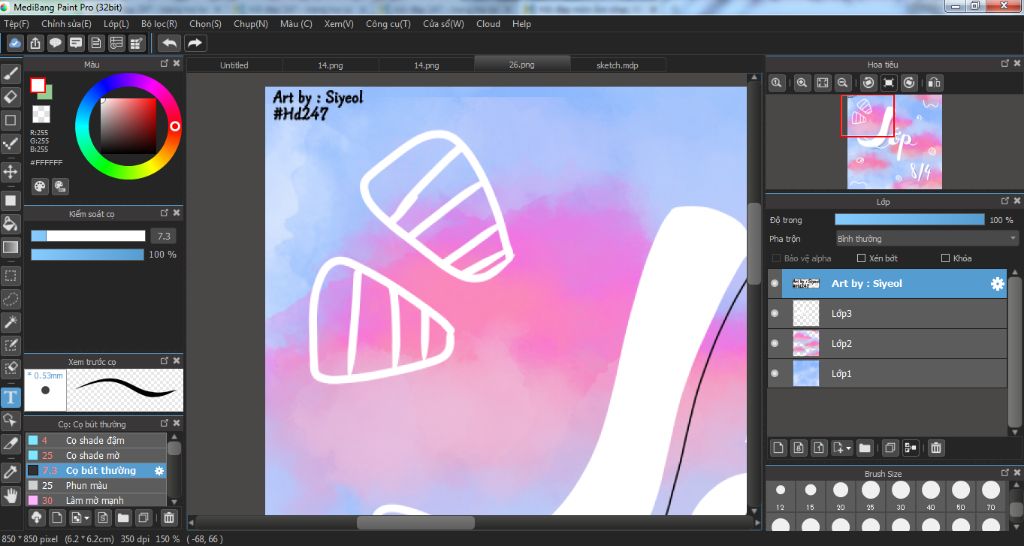Open the Lớp(L) menu
Image resolution: width=1024 pixels, height=546 pixels.
(x=116, y=24)
